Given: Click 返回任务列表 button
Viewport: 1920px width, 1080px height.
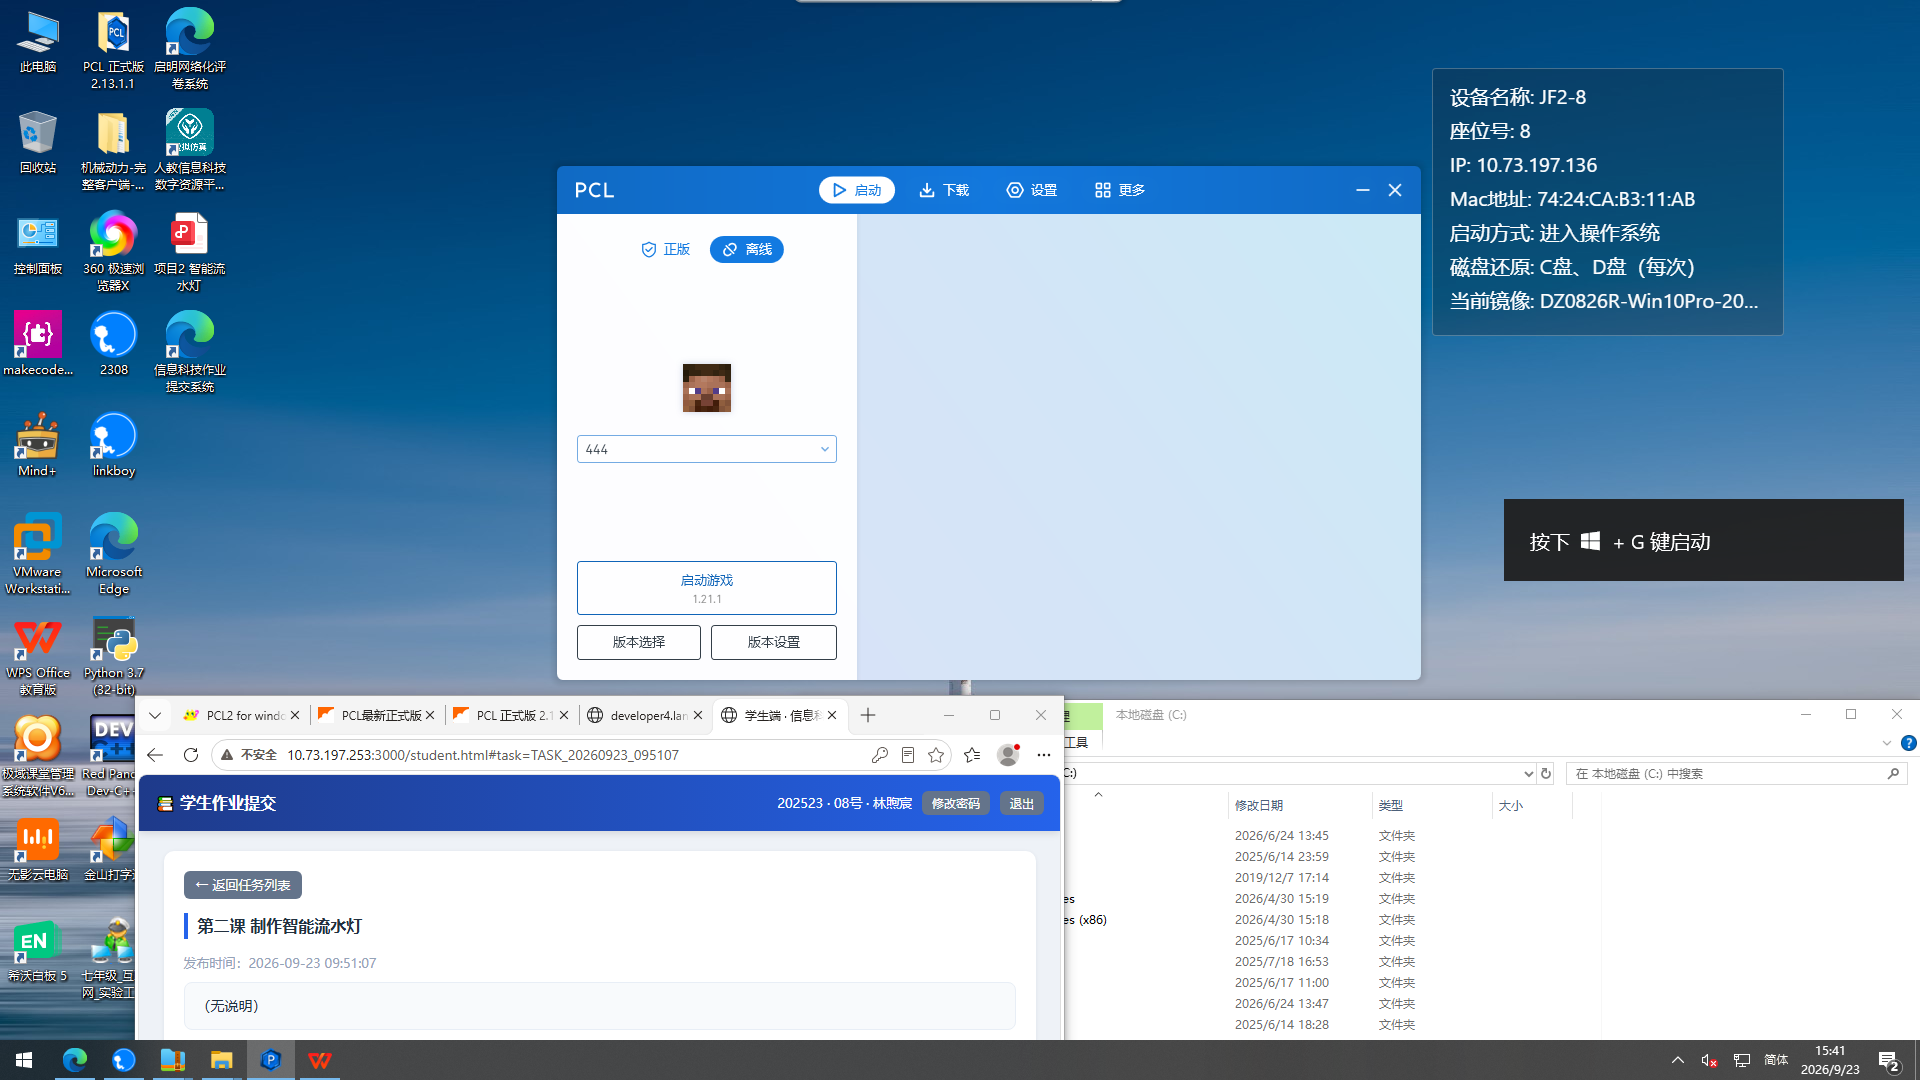Looking at the screenshot, I should [x=243, y=885].
